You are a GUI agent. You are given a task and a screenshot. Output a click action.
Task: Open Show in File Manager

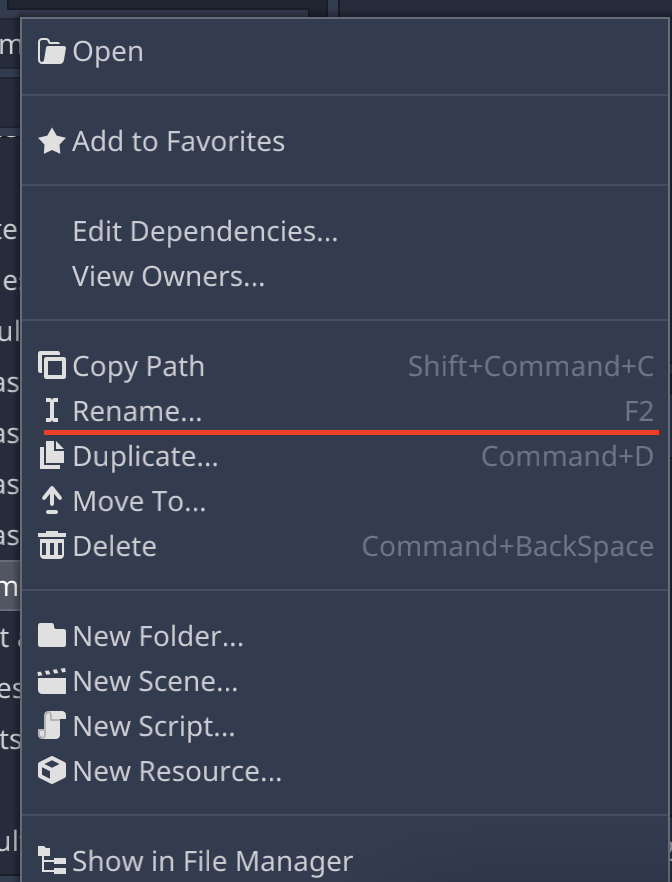(x=212, y=861)
